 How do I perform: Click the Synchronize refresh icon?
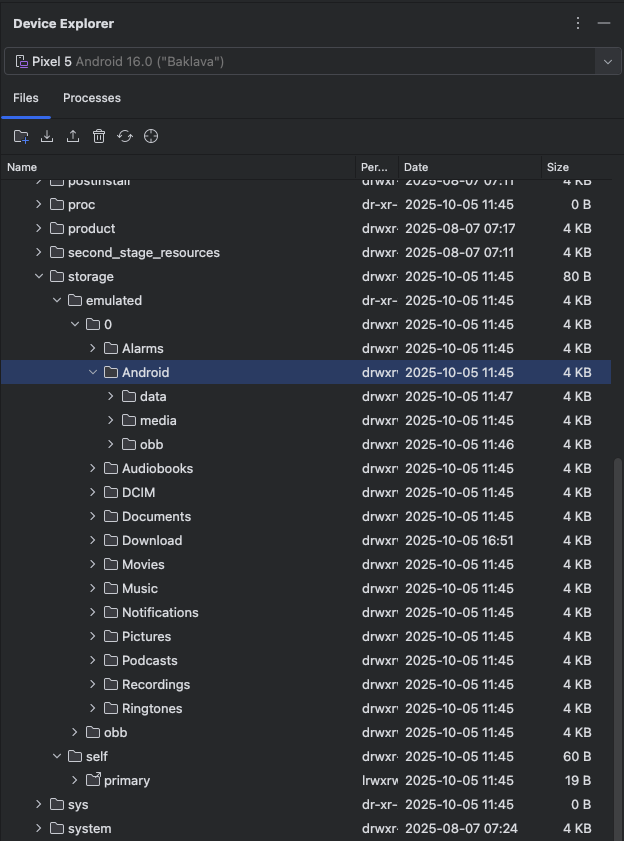coord(125,136)
